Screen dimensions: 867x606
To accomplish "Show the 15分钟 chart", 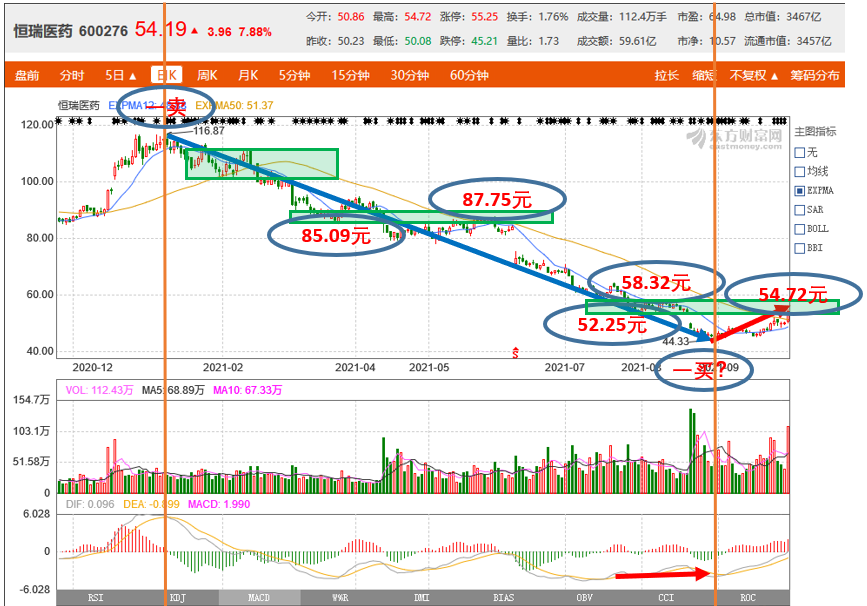I will (351, 75).
